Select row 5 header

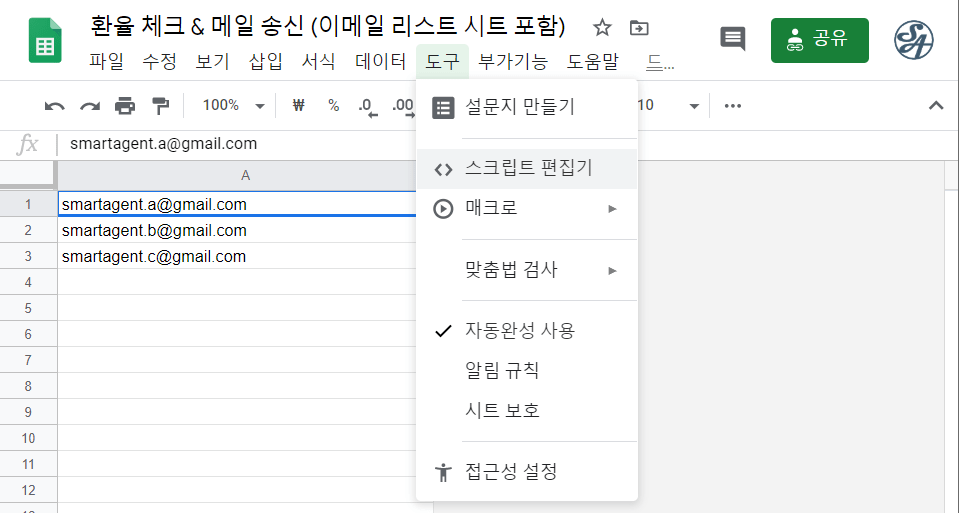click(x=29, y=308)
